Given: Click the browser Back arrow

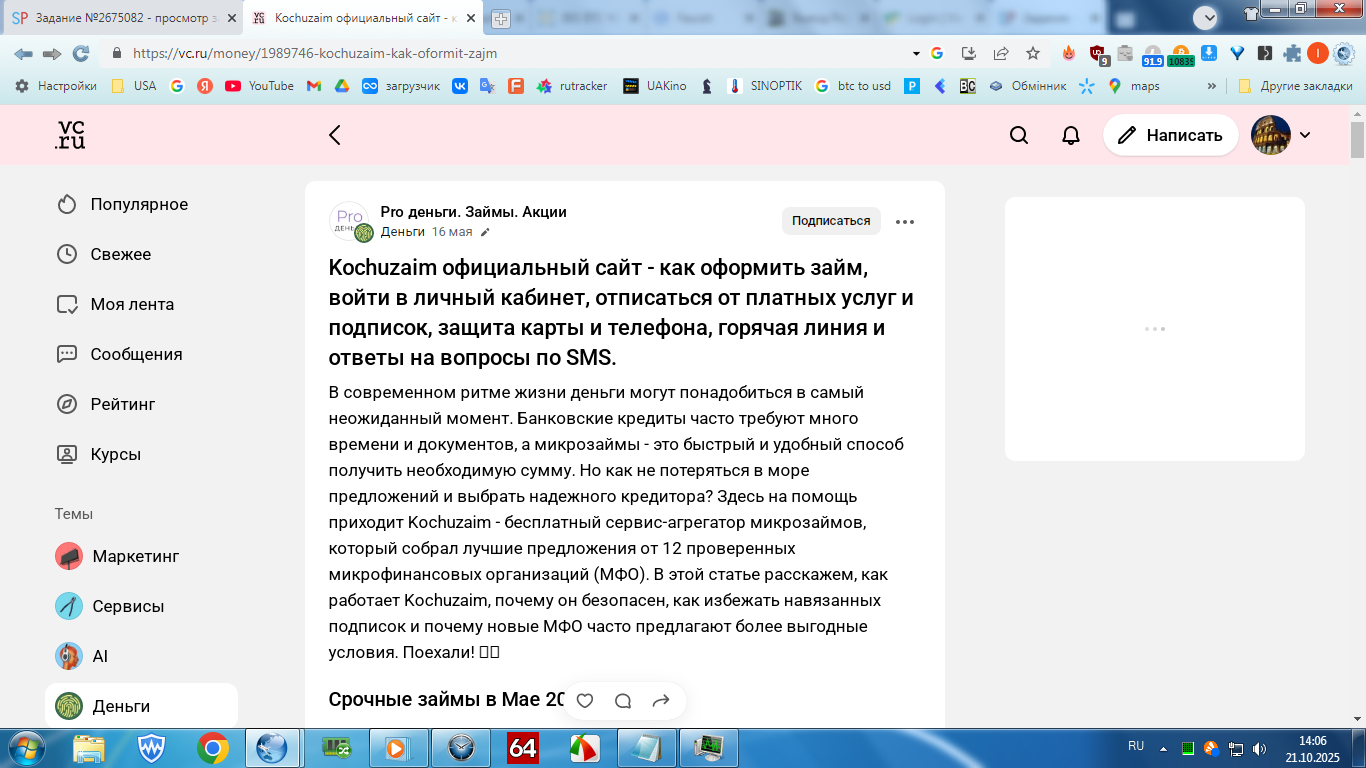Looking at the screenshot, I should coord(23,53).
